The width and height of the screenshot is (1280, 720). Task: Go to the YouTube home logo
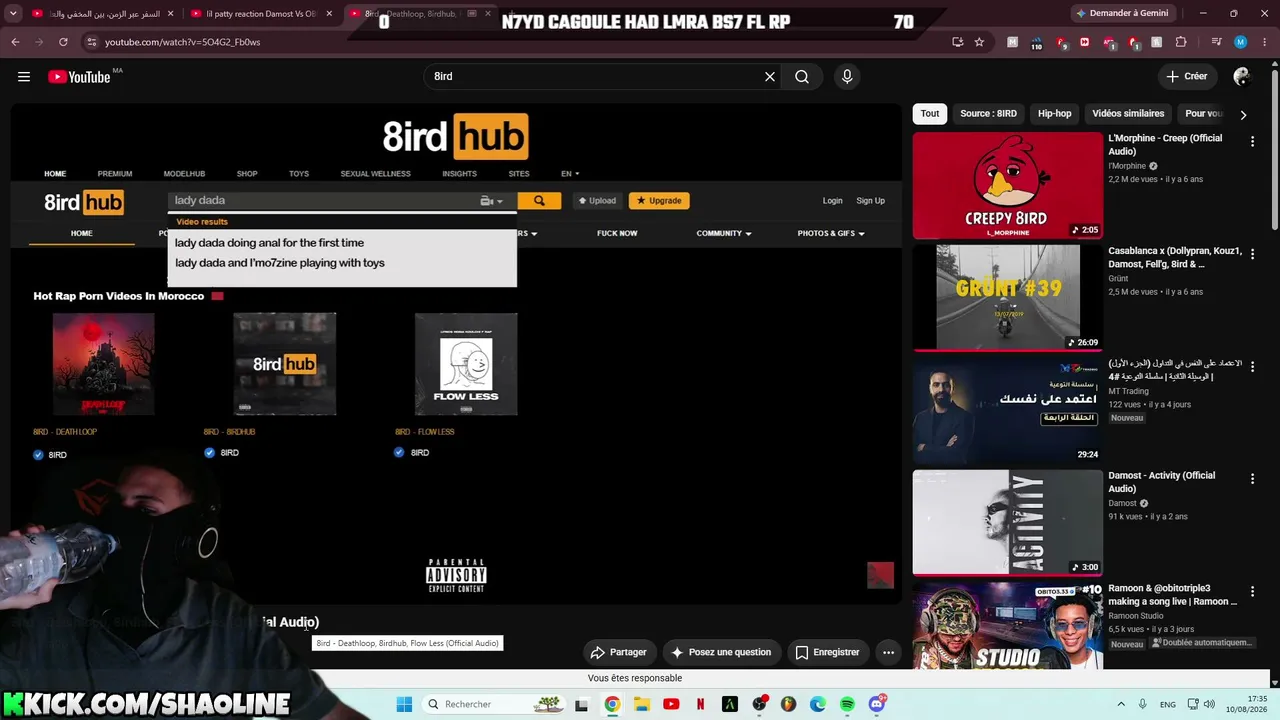(x=79, y=77)
